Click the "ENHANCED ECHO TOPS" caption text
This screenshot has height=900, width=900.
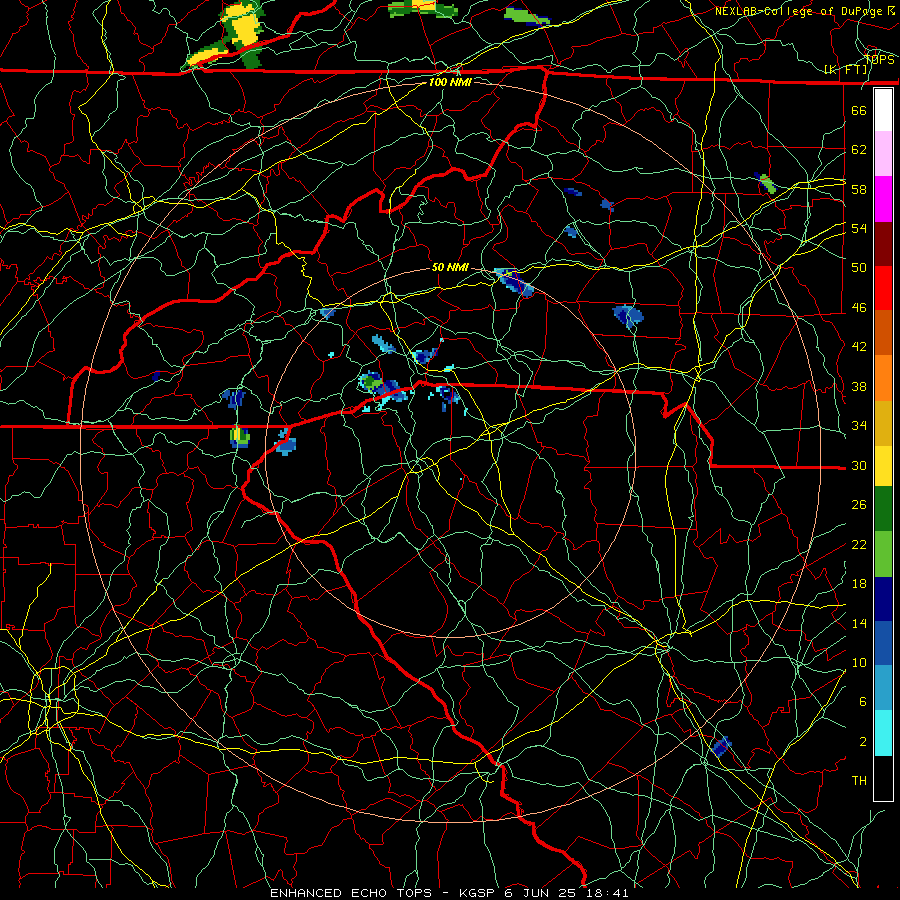(x=352, y=893)
